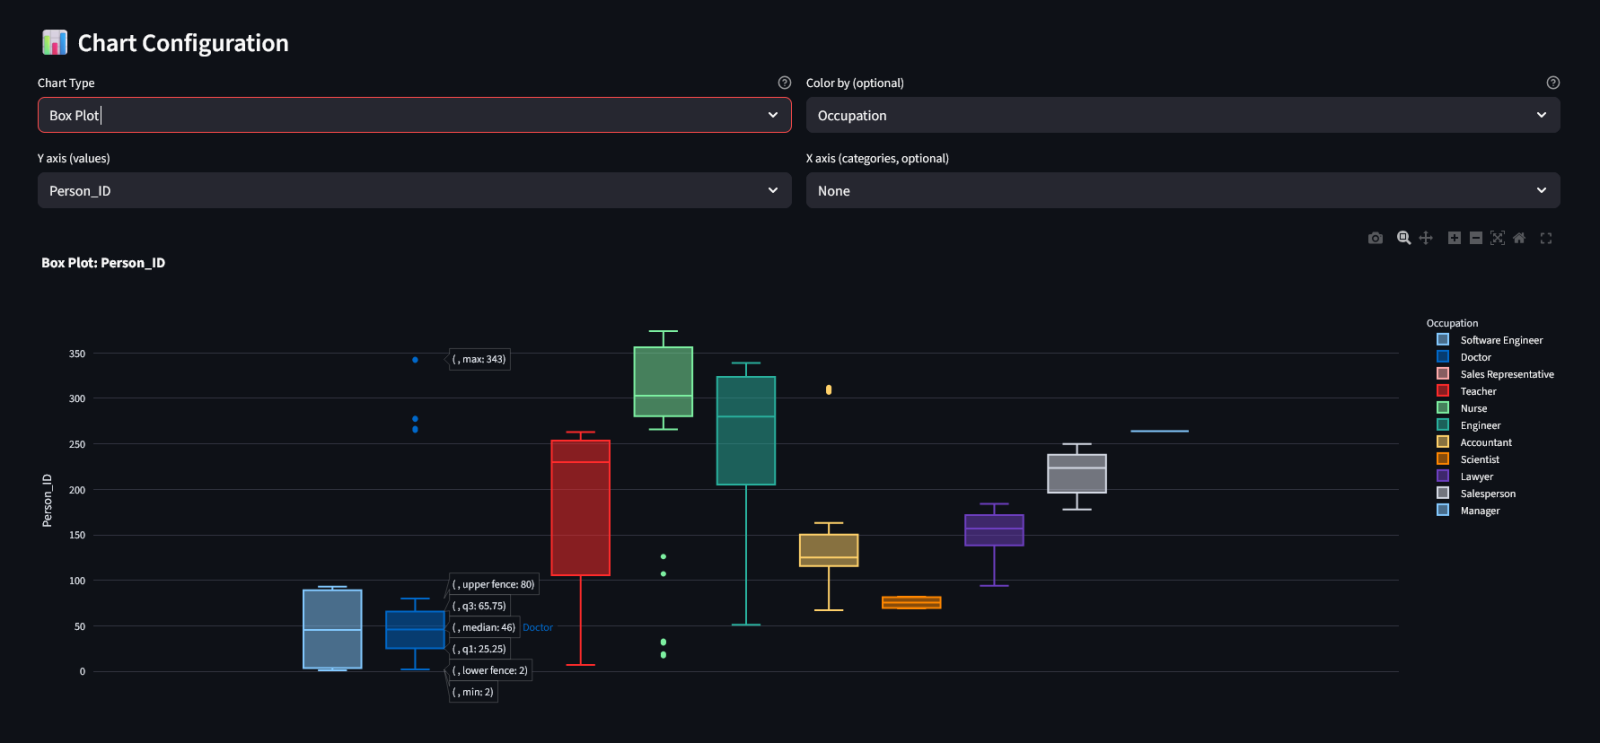
Task: Toggle Nurse legend entry visibility
Action: click(1473, 408)
